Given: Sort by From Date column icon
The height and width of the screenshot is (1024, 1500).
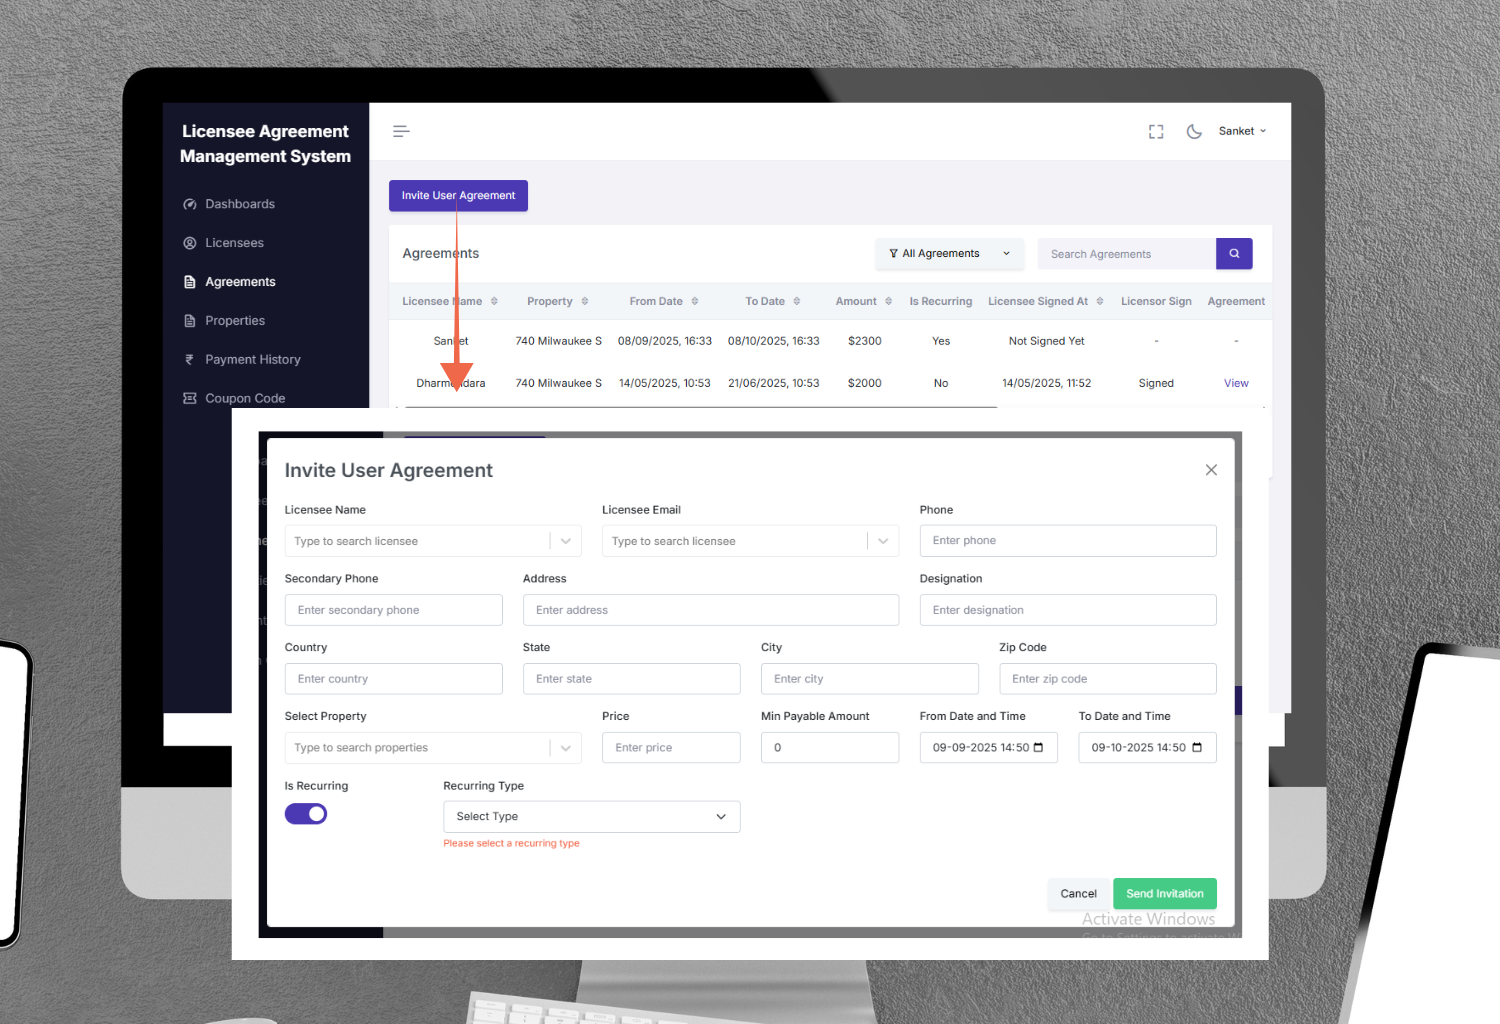Looking at the screenshot, I should point(695,302).
